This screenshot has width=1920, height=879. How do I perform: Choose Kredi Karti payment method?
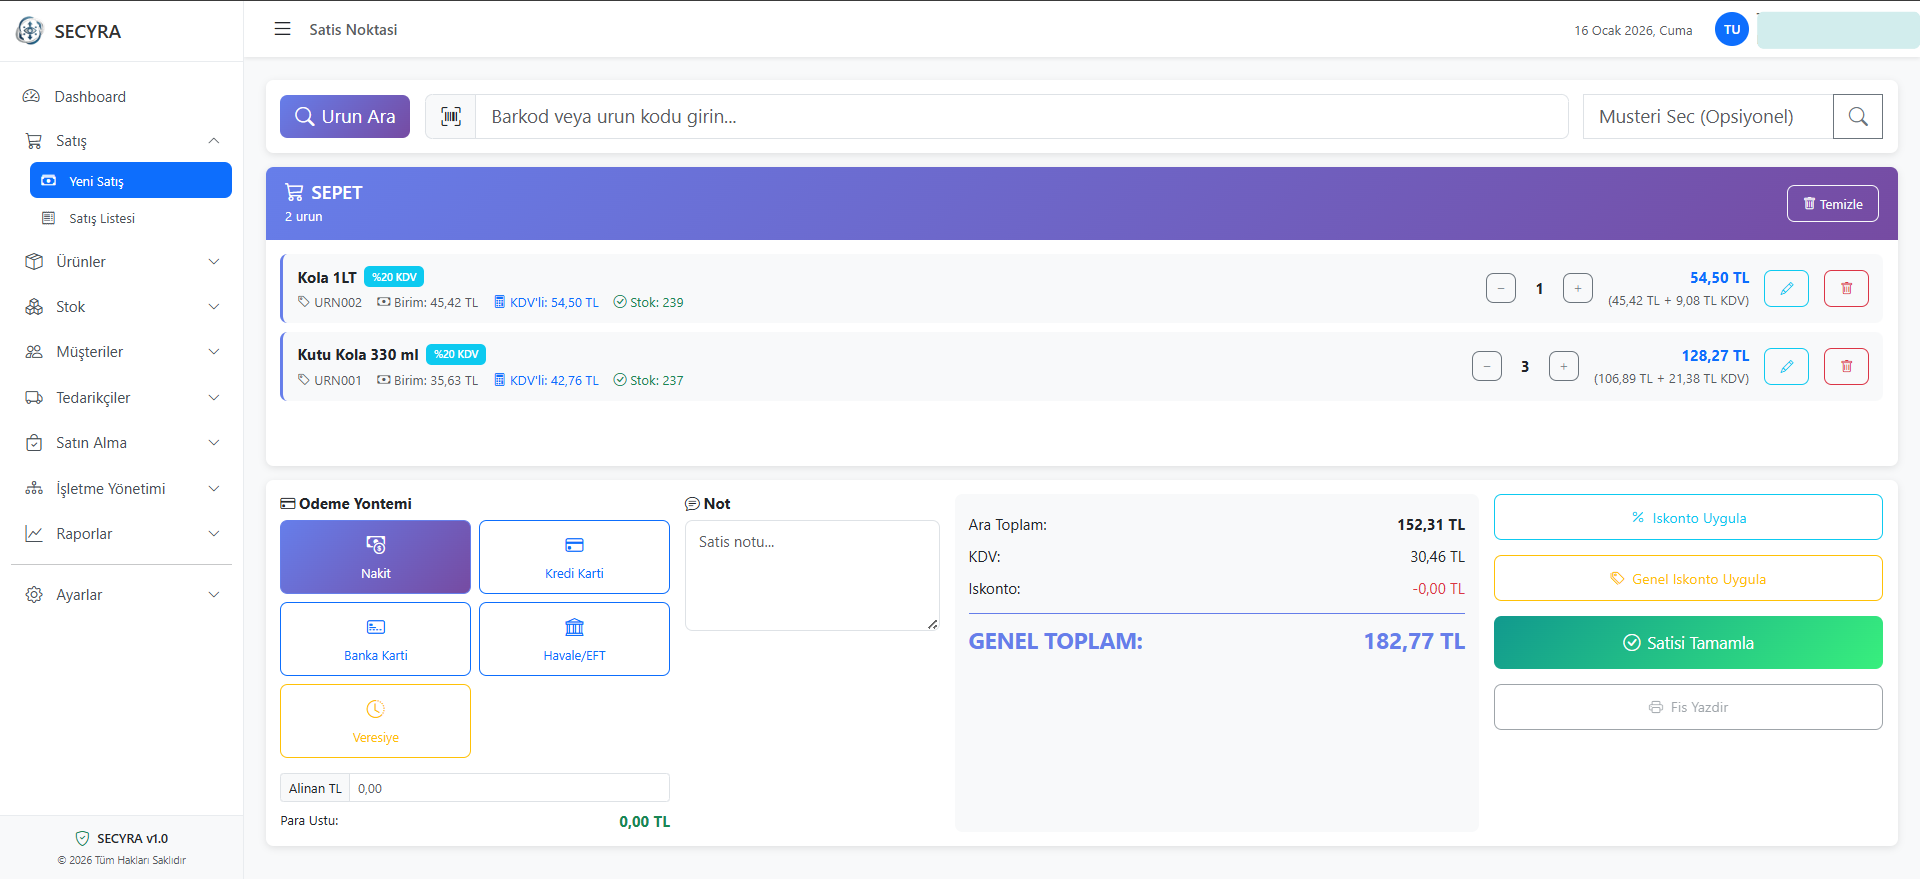pyautogui.click(x=574, y=557)
